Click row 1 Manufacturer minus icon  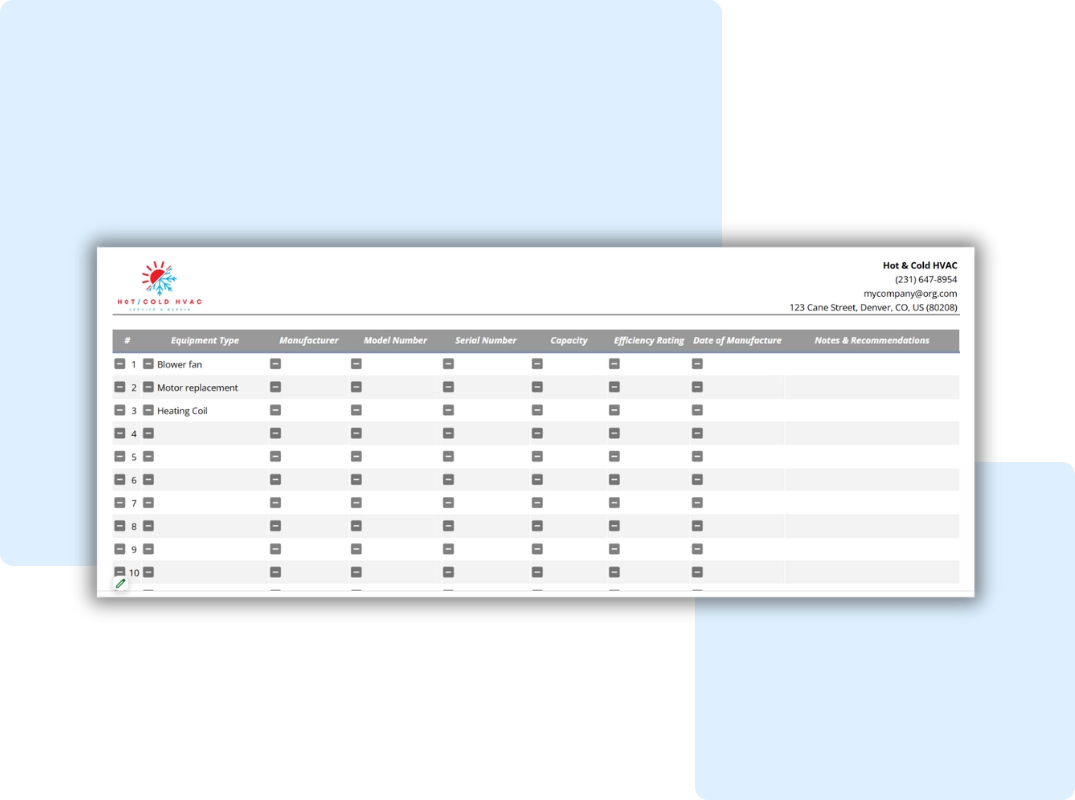pos(275,364)
